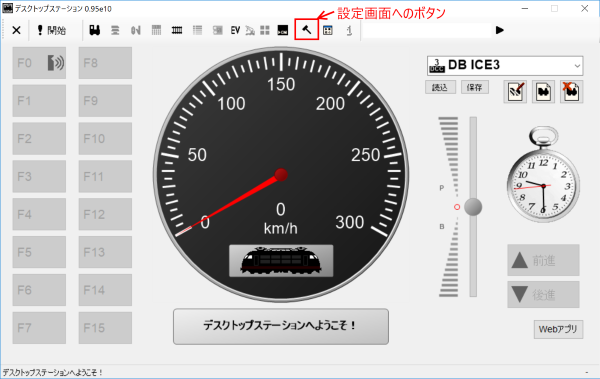Click the speed slider knob
Viewport: 600px width, 379px height.
click(x=473, y=207)
